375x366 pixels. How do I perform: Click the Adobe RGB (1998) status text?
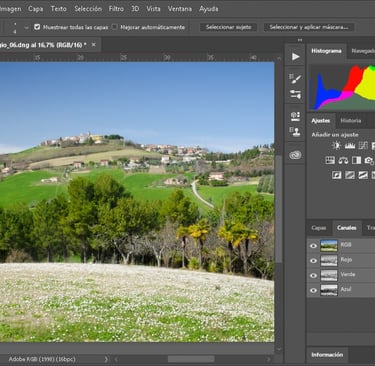42,359
